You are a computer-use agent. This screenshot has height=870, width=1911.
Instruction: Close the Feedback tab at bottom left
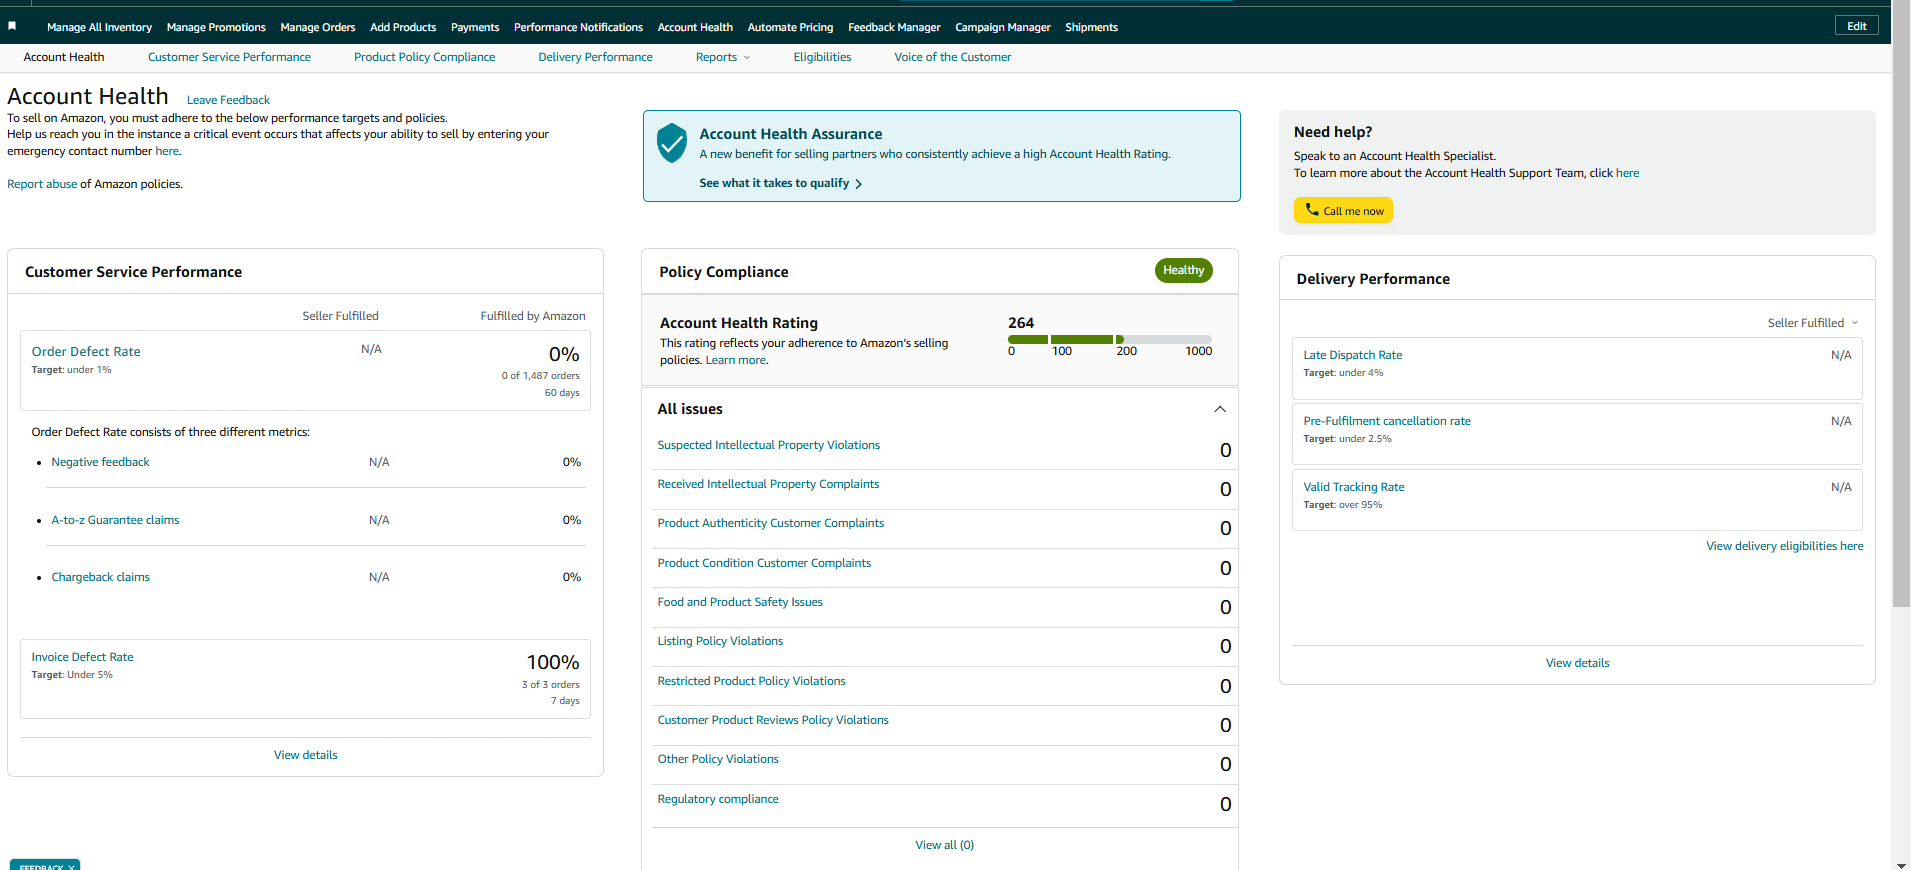[72, 866]
